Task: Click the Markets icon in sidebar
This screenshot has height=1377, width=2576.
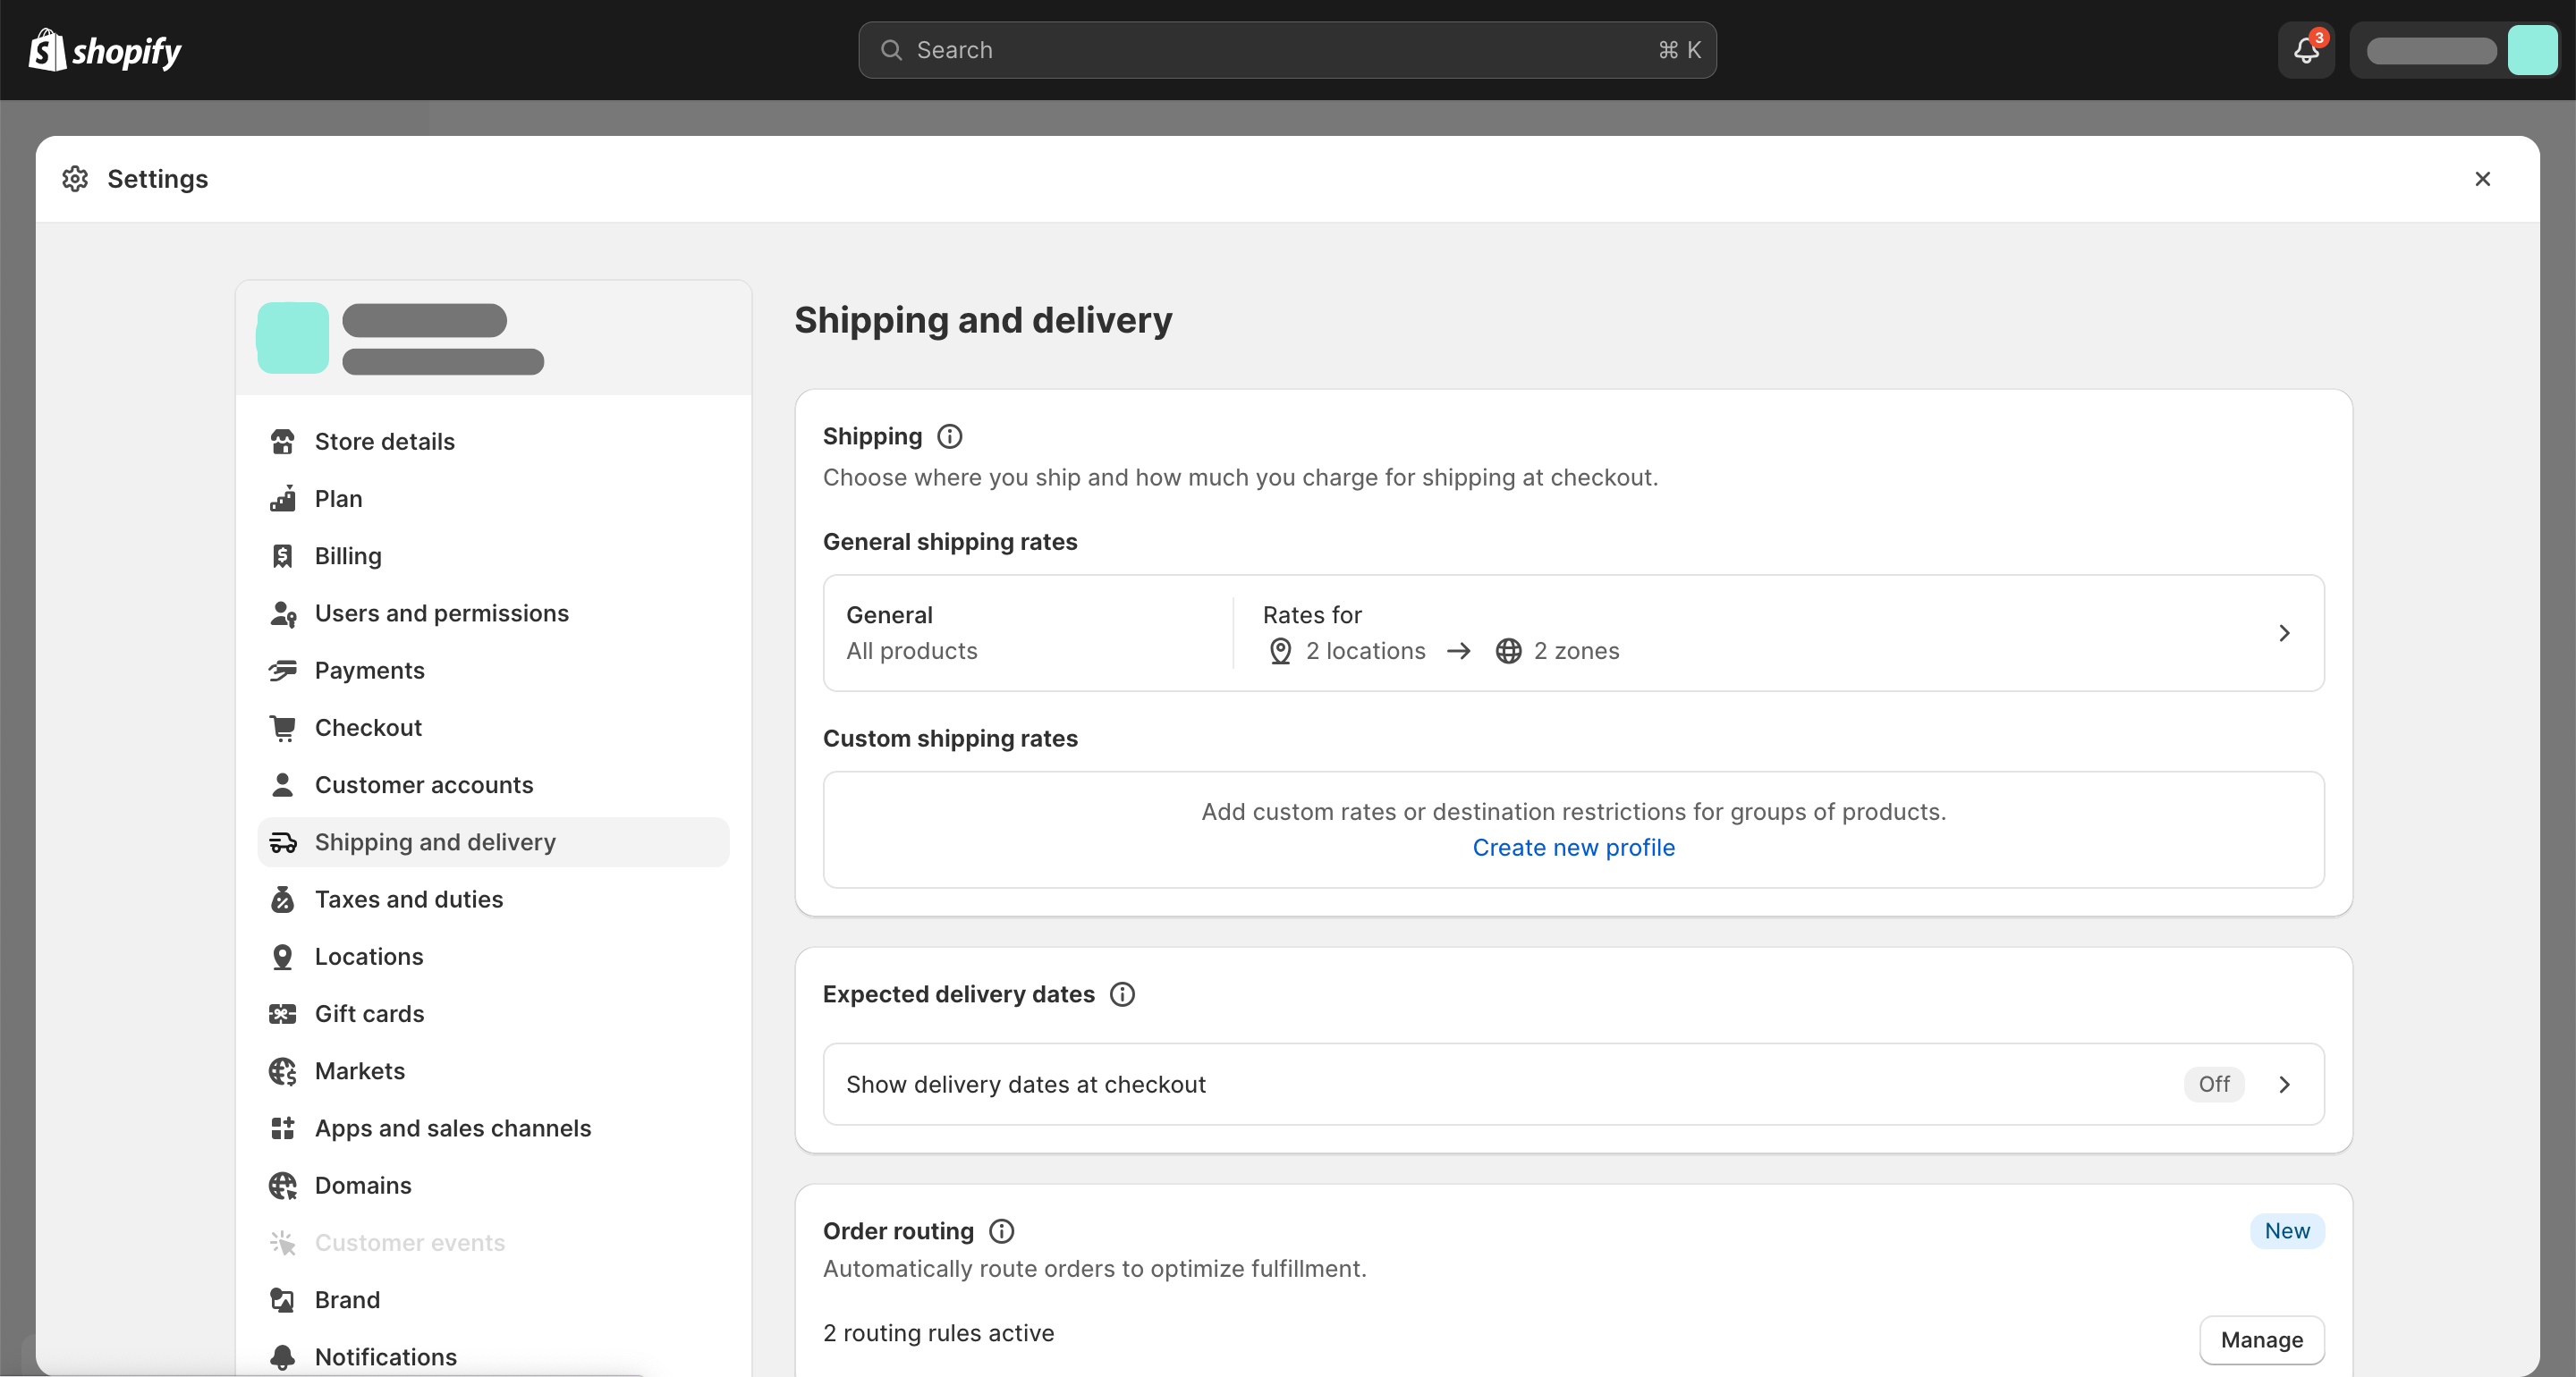Action: (283, 1070)
